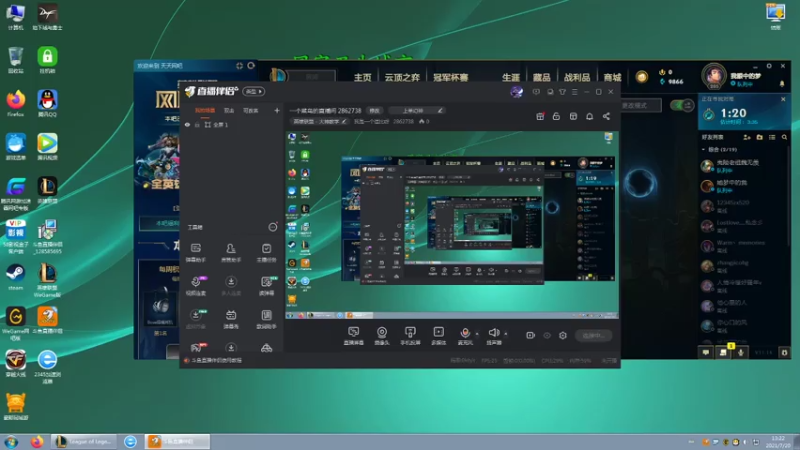The image size is (800, 450).
Task: Open hamburger menu in streaming app title bar
Action: [574, 92]
